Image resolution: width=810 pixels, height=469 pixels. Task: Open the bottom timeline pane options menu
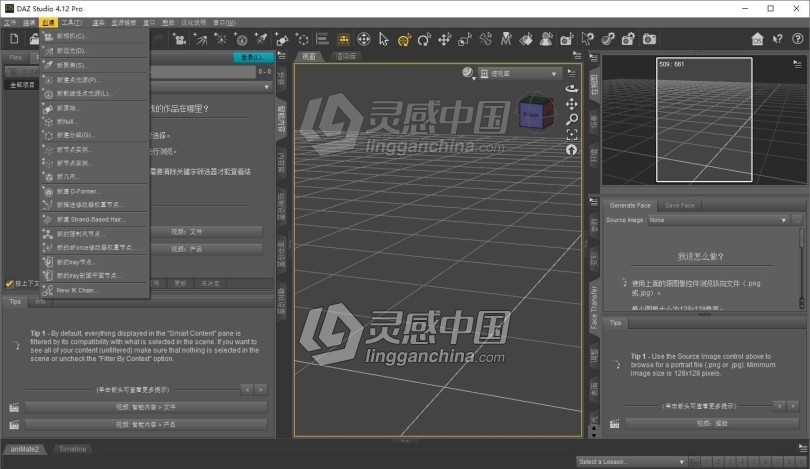click(x=803, y=448)
